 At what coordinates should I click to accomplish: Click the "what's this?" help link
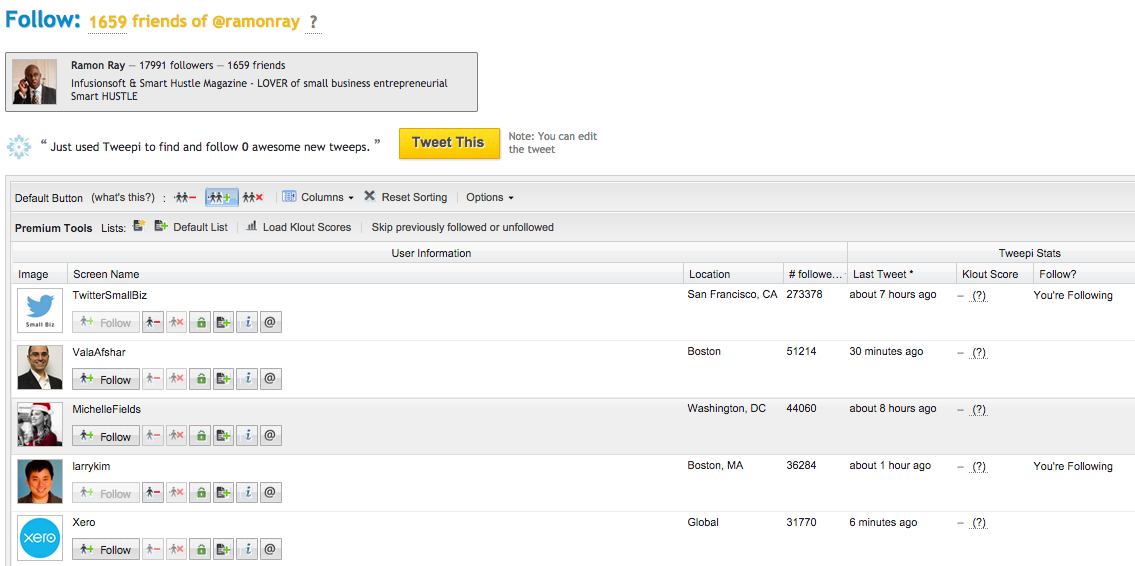(x=123, y=198)
